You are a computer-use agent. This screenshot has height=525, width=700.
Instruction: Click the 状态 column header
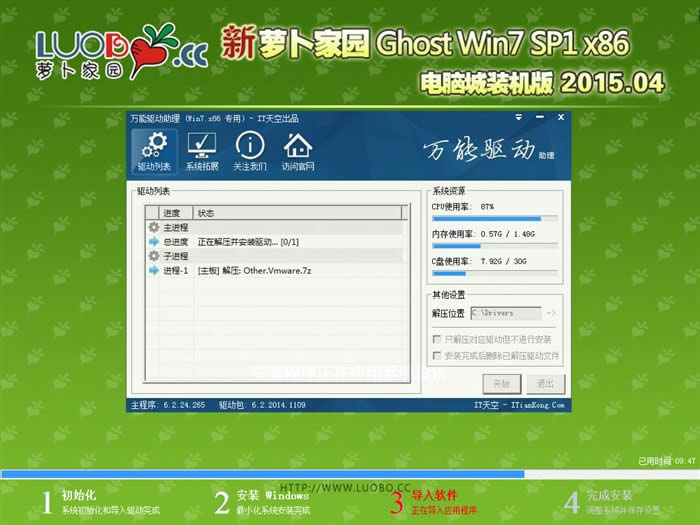tap(297, 213)
